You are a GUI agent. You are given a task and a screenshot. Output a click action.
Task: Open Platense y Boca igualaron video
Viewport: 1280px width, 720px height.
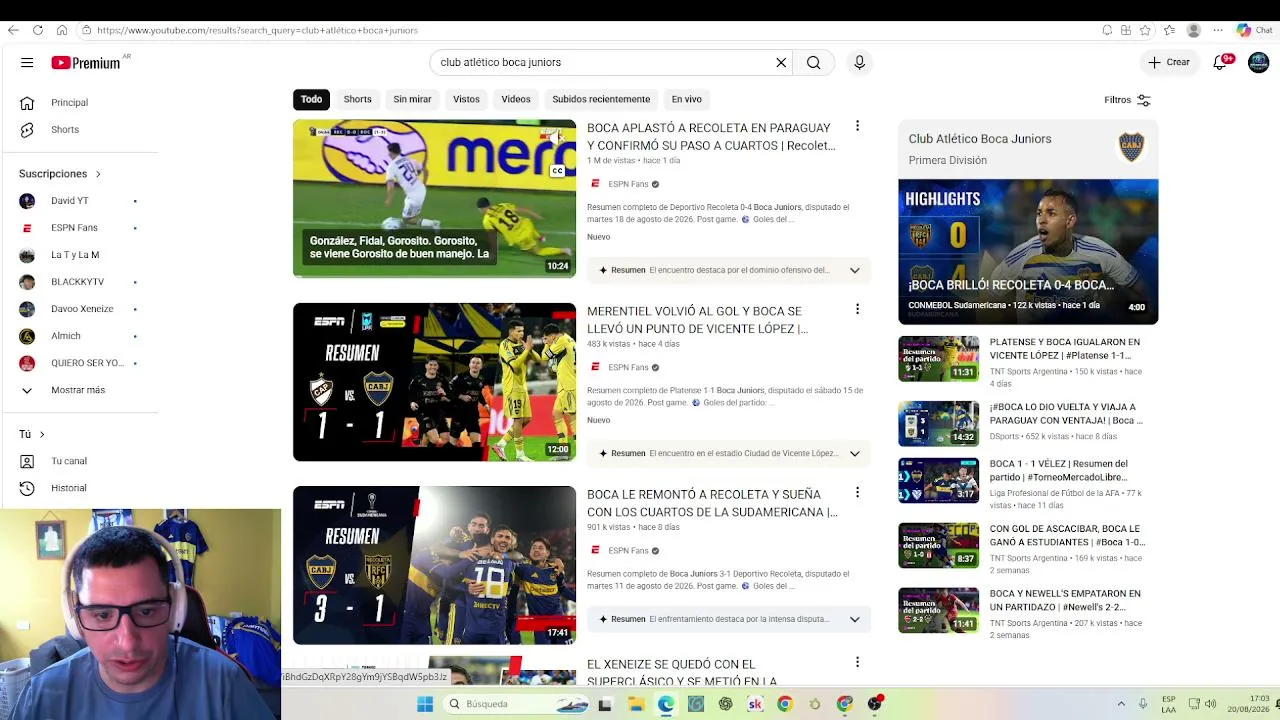click(x=1065, y=349)
